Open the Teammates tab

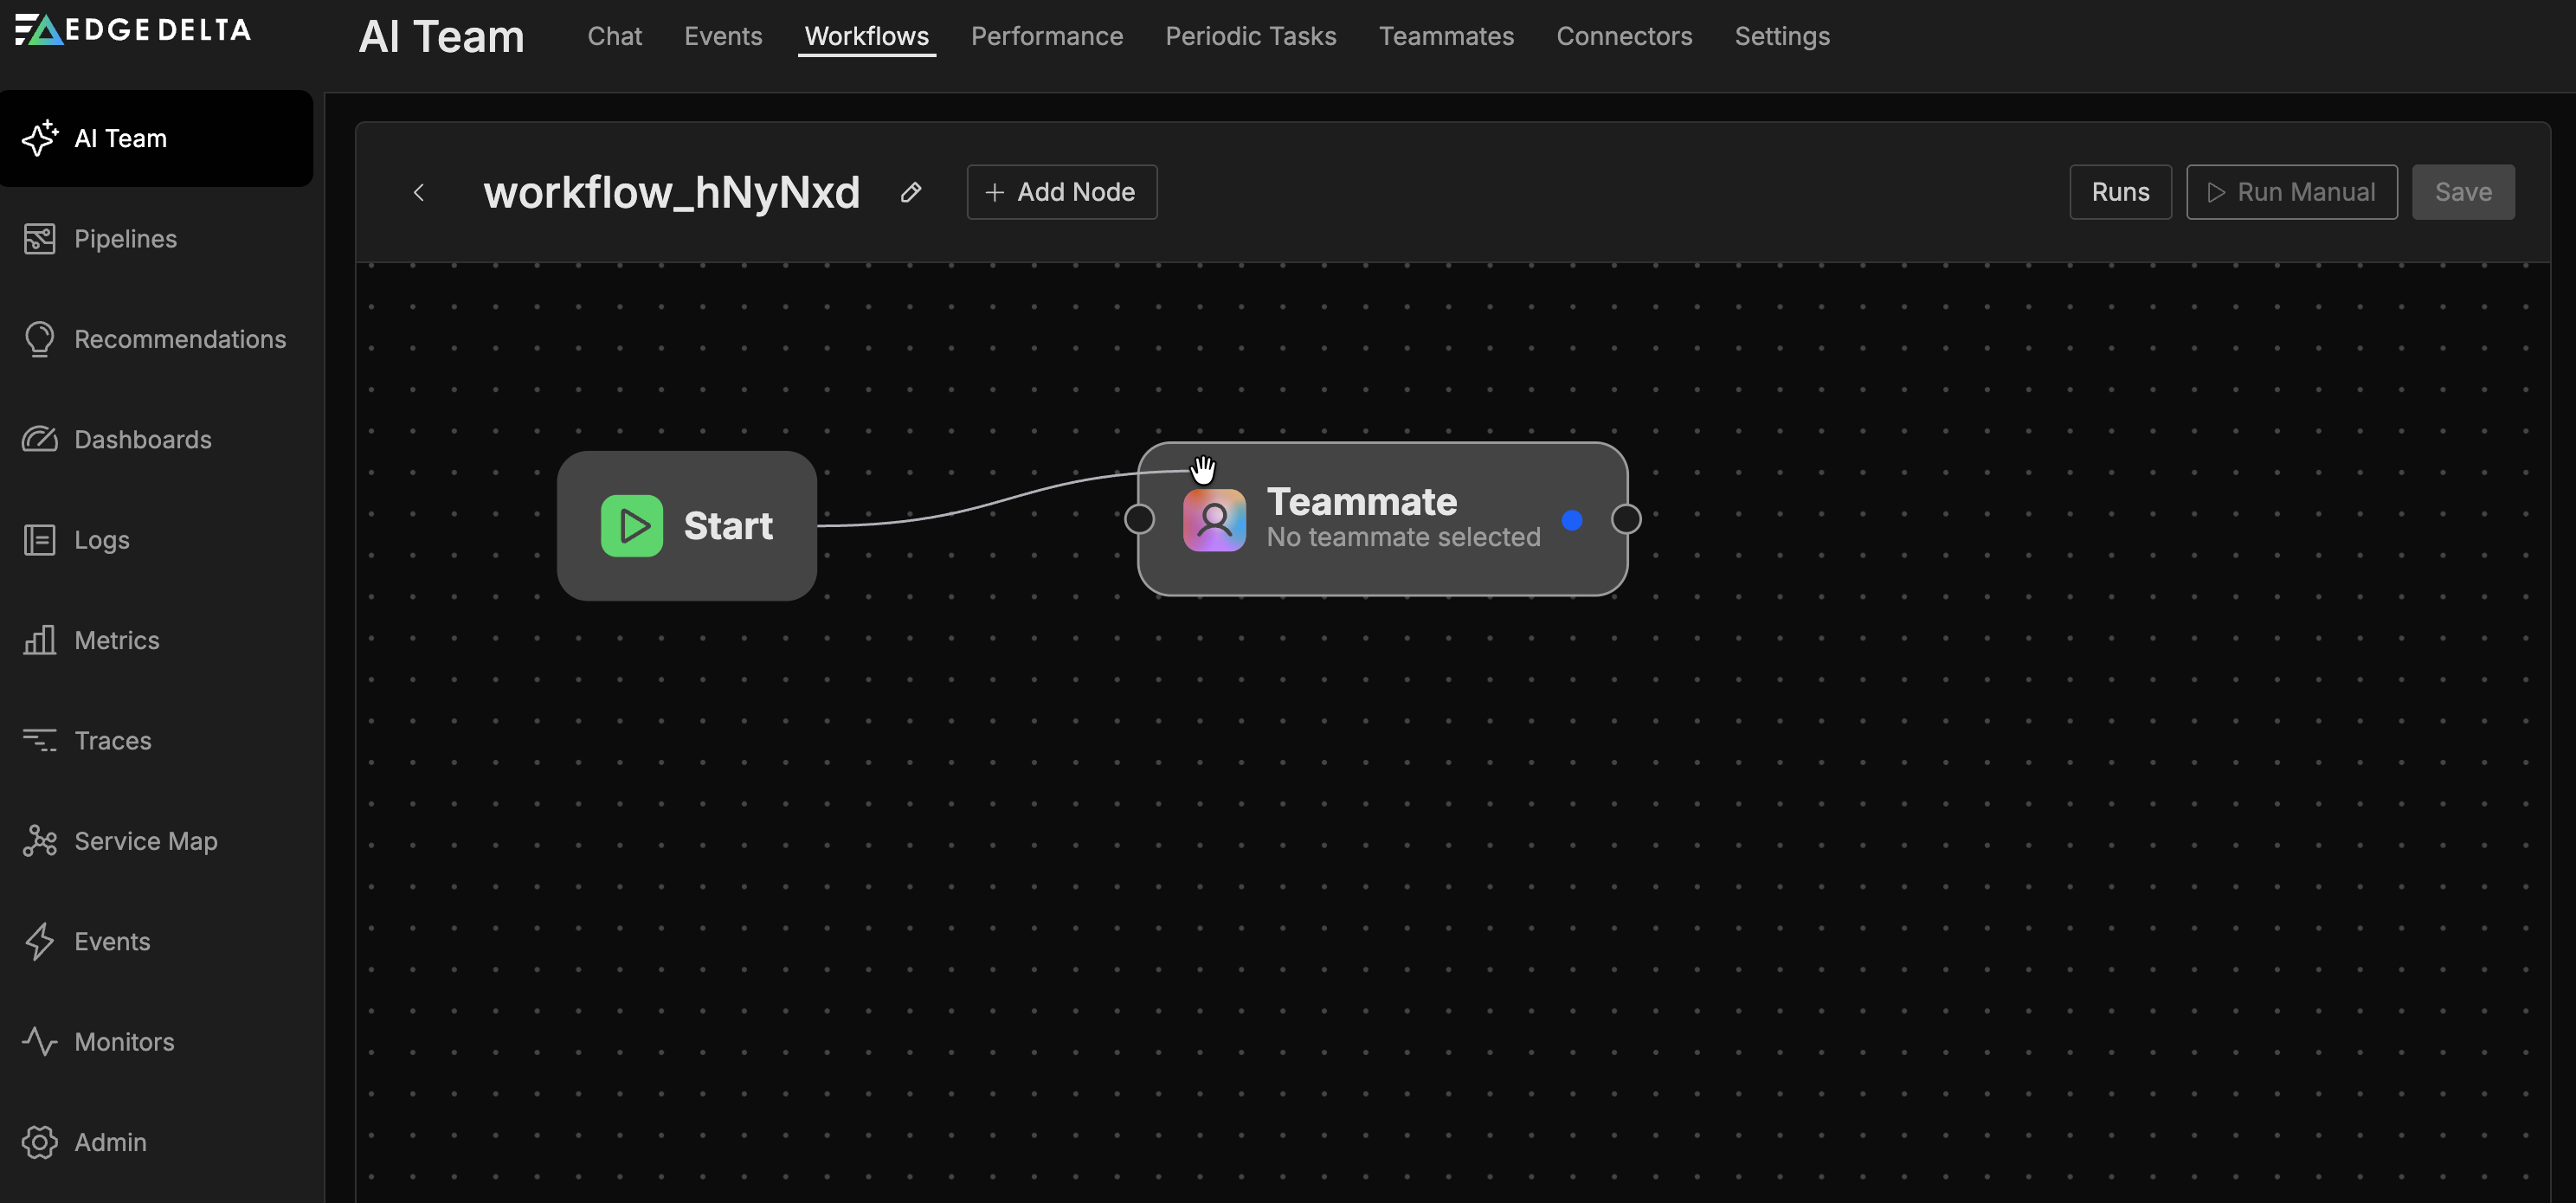pos(1446,36)
